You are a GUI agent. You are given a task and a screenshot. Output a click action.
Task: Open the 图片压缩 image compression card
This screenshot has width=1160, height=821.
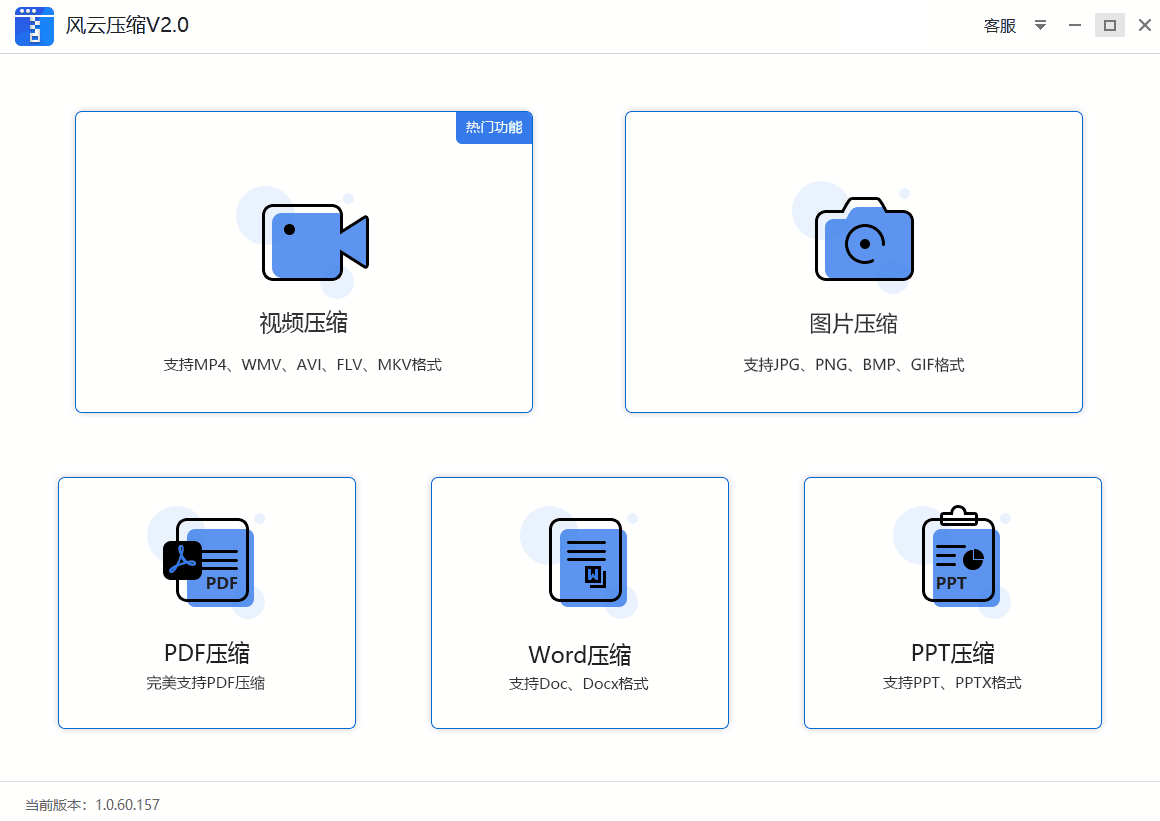[x=853, y=262]
